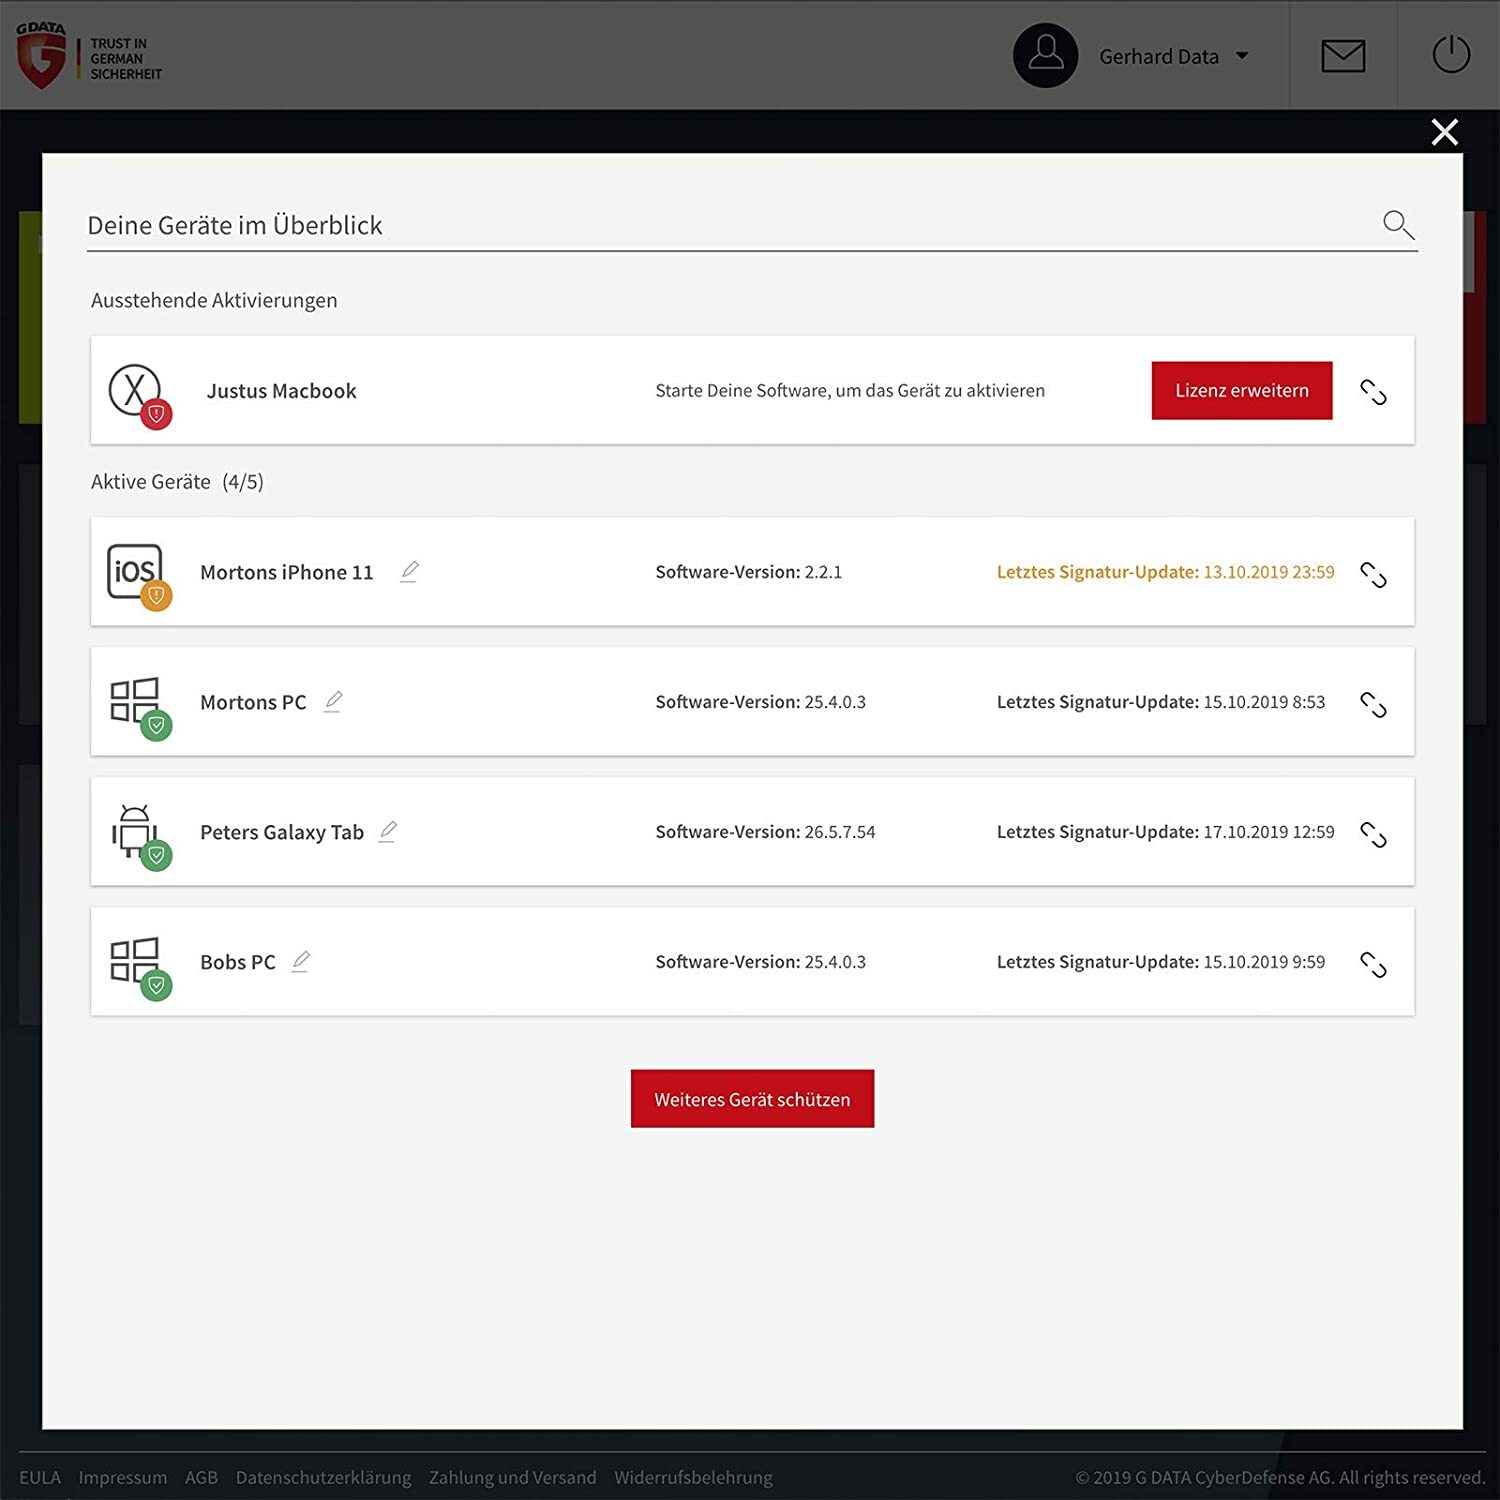Unlink the Justus Macbook device
1500x1500 pixels.
click(x=1373, y=392)
